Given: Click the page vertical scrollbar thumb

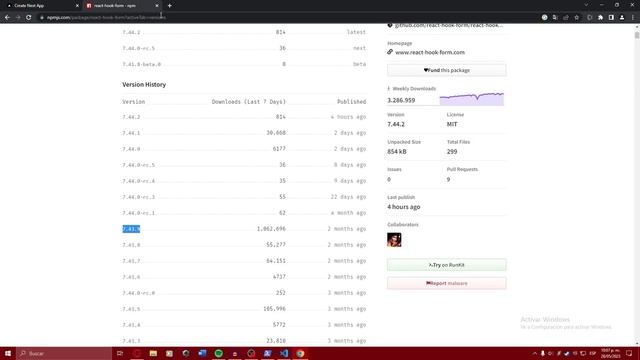Looking at the screenshot, I should [637, 36].
